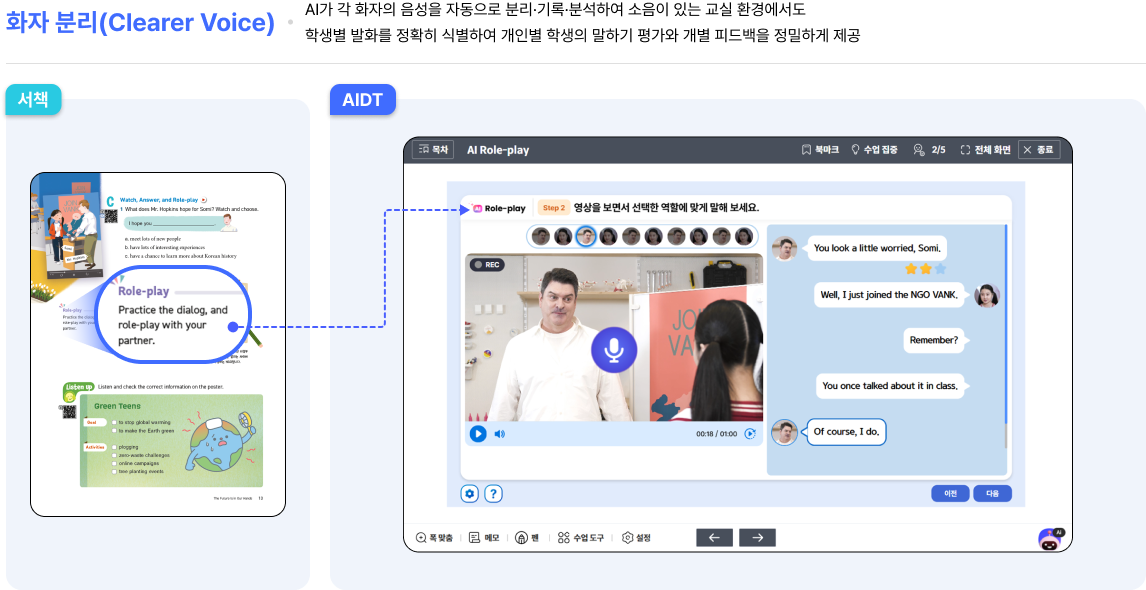The width and height of the screenshot is (1146, 590).
Task: Click the Green Teens poster heading
Action: point(118,406)
